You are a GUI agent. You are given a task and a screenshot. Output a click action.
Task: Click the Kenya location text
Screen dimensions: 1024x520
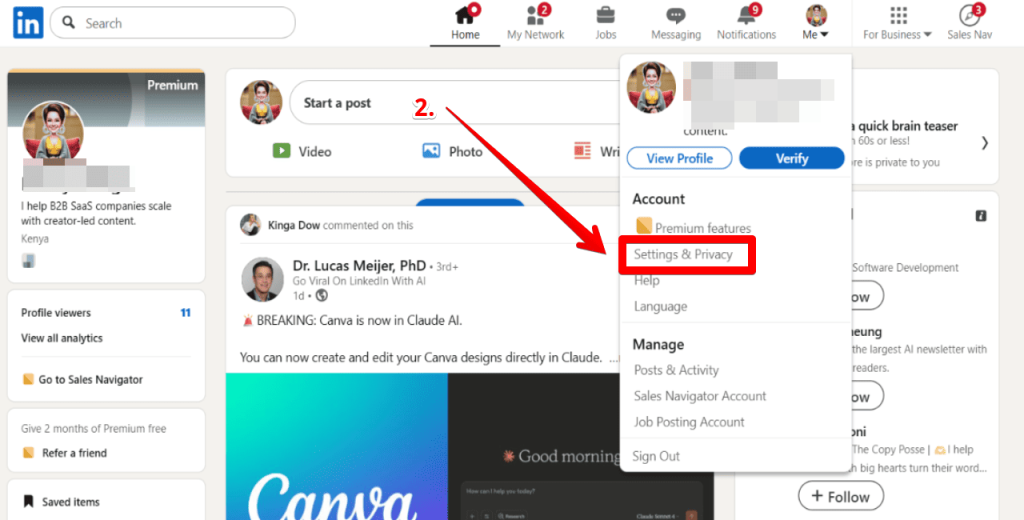[x=35, y=238]
